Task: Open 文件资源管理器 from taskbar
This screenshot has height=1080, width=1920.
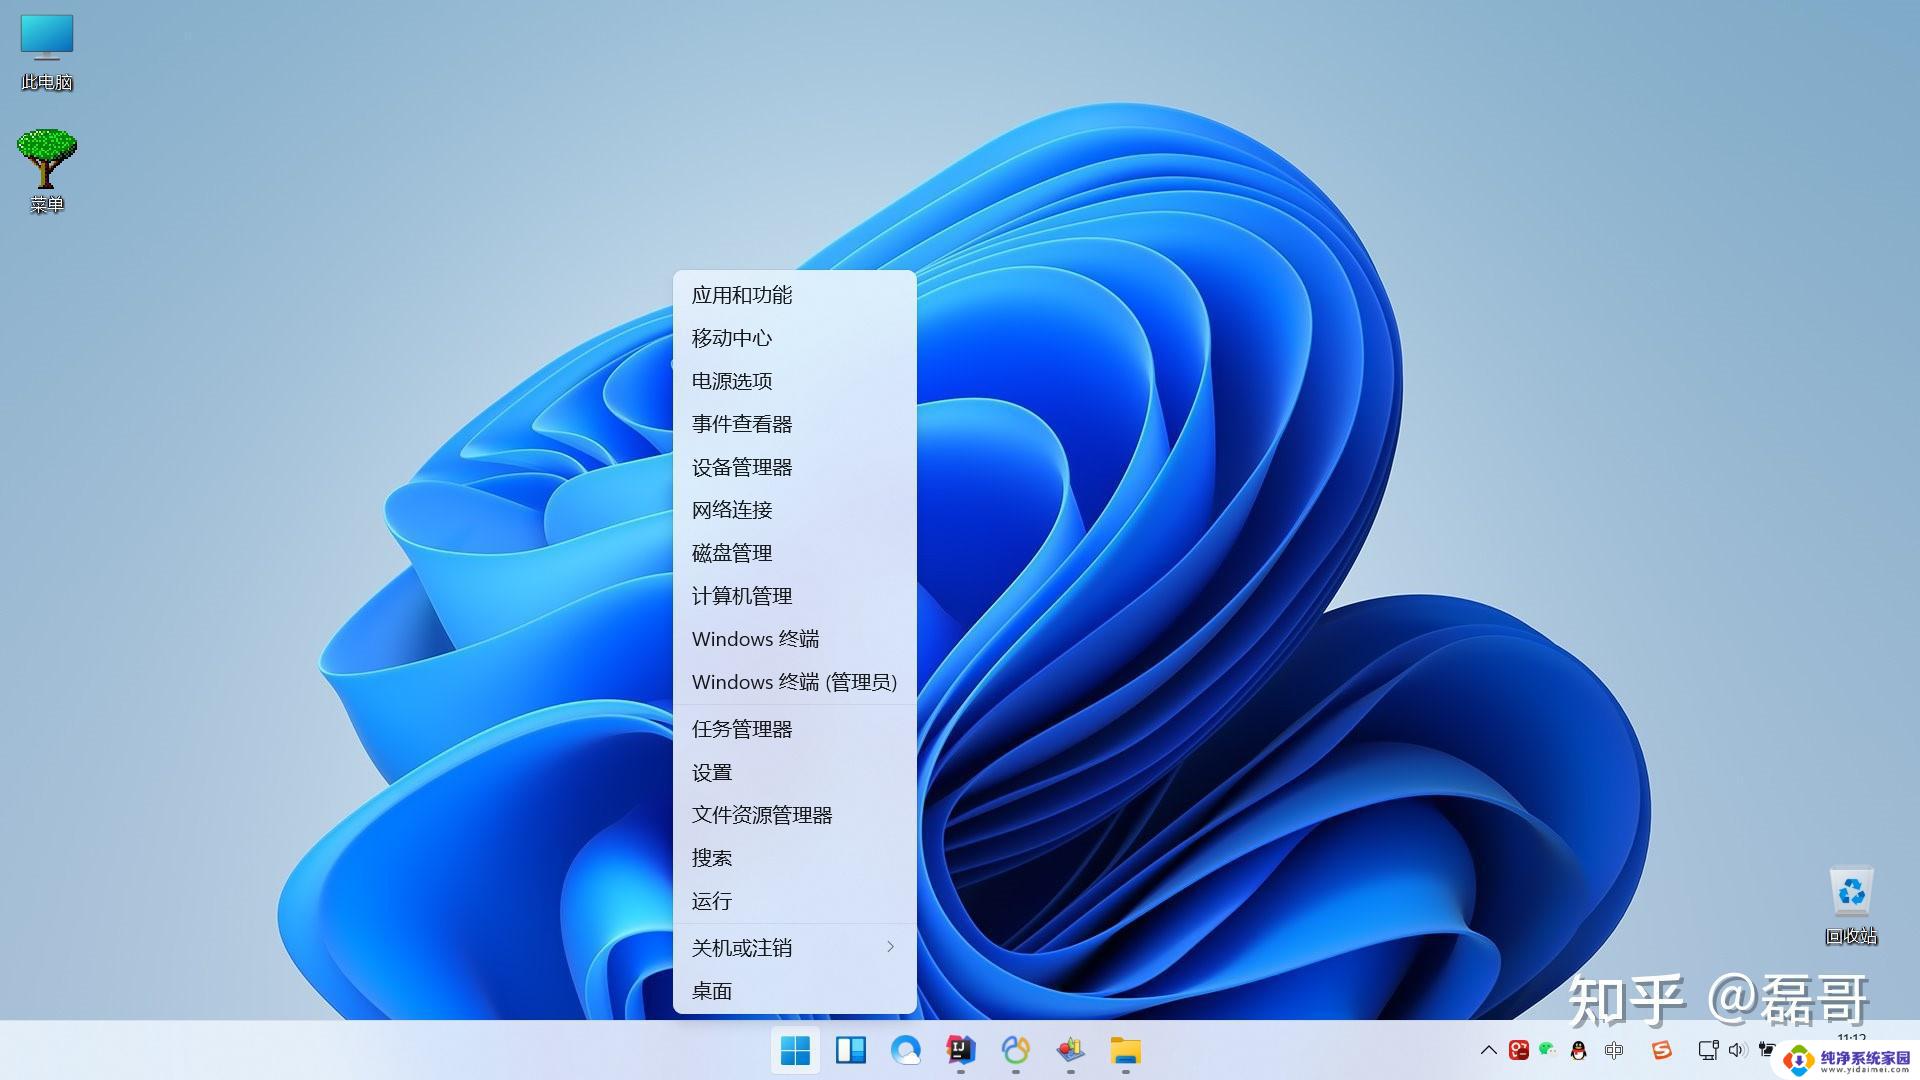Action: click(x=1127, y=1050)
